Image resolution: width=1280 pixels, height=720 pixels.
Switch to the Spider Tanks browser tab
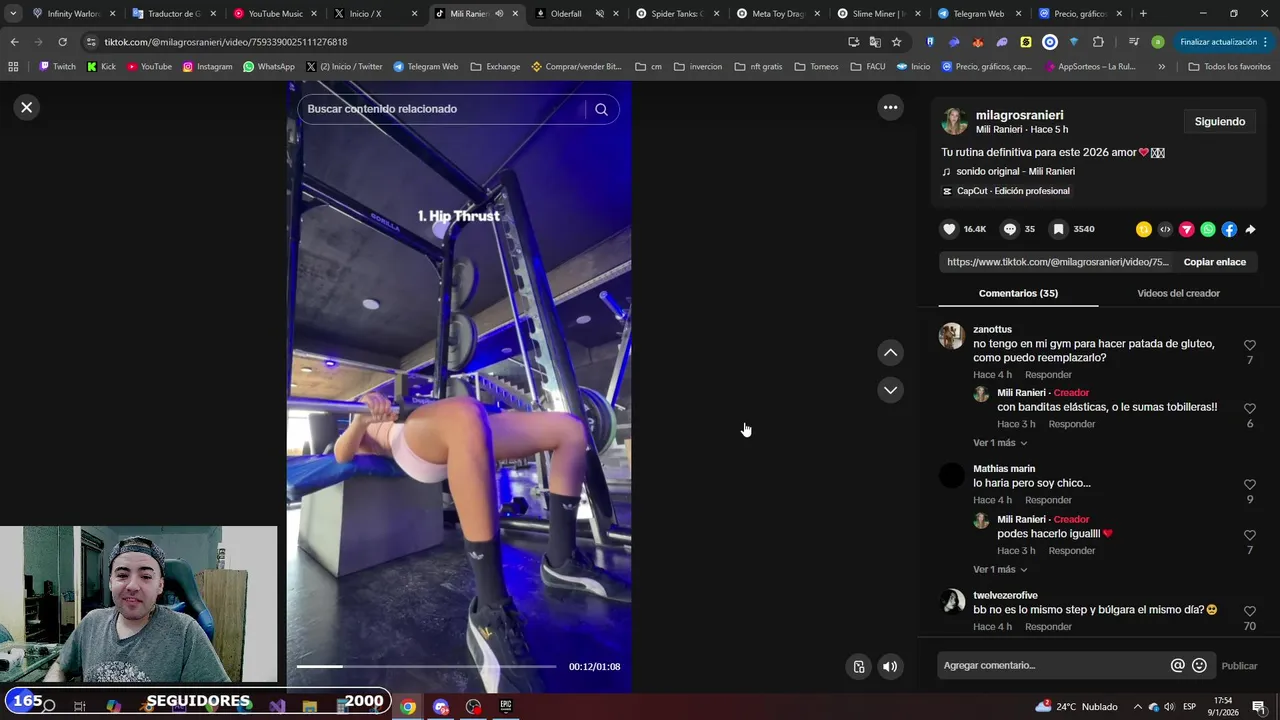click(x=678, y=14)
